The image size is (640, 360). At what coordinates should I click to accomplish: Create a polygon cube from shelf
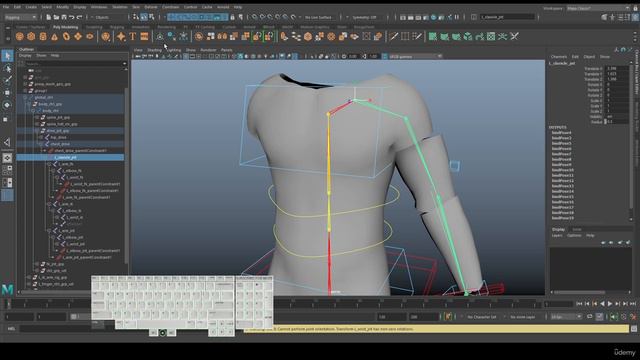click(31, 37)
